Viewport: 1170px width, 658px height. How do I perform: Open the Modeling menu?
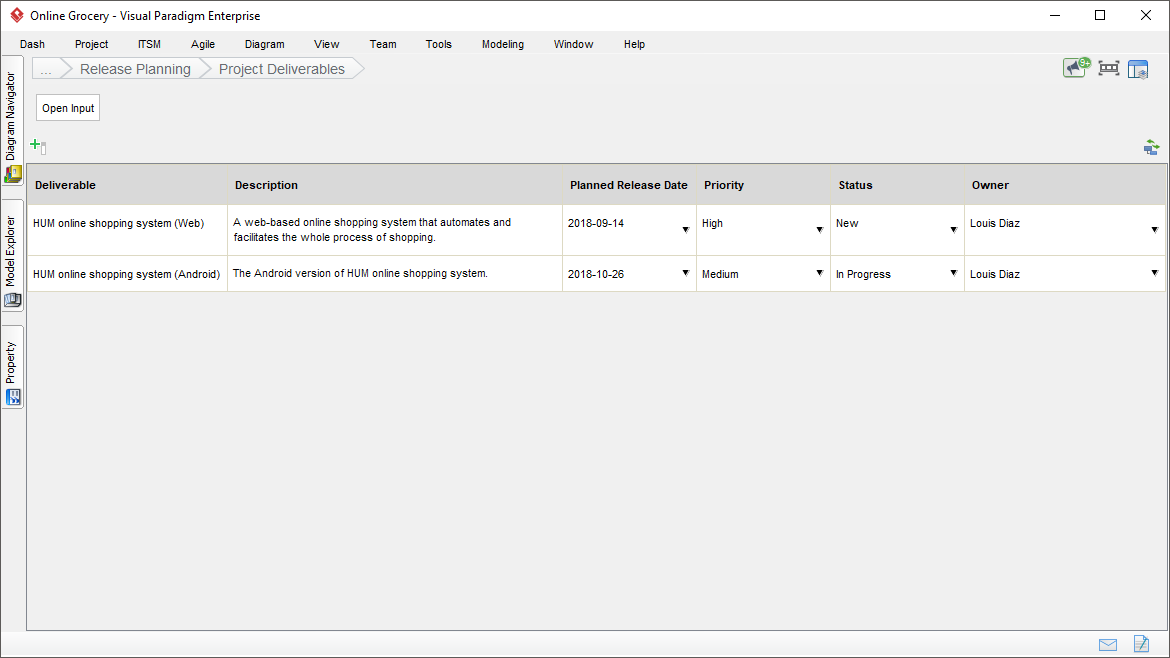pos(503,44)
